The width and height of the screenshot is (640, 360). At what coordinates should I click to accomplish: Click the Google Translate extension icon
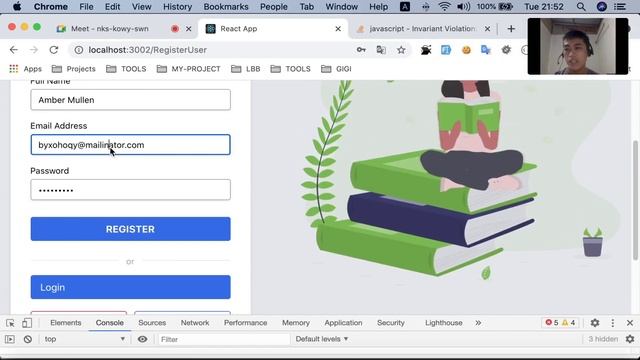486,50
